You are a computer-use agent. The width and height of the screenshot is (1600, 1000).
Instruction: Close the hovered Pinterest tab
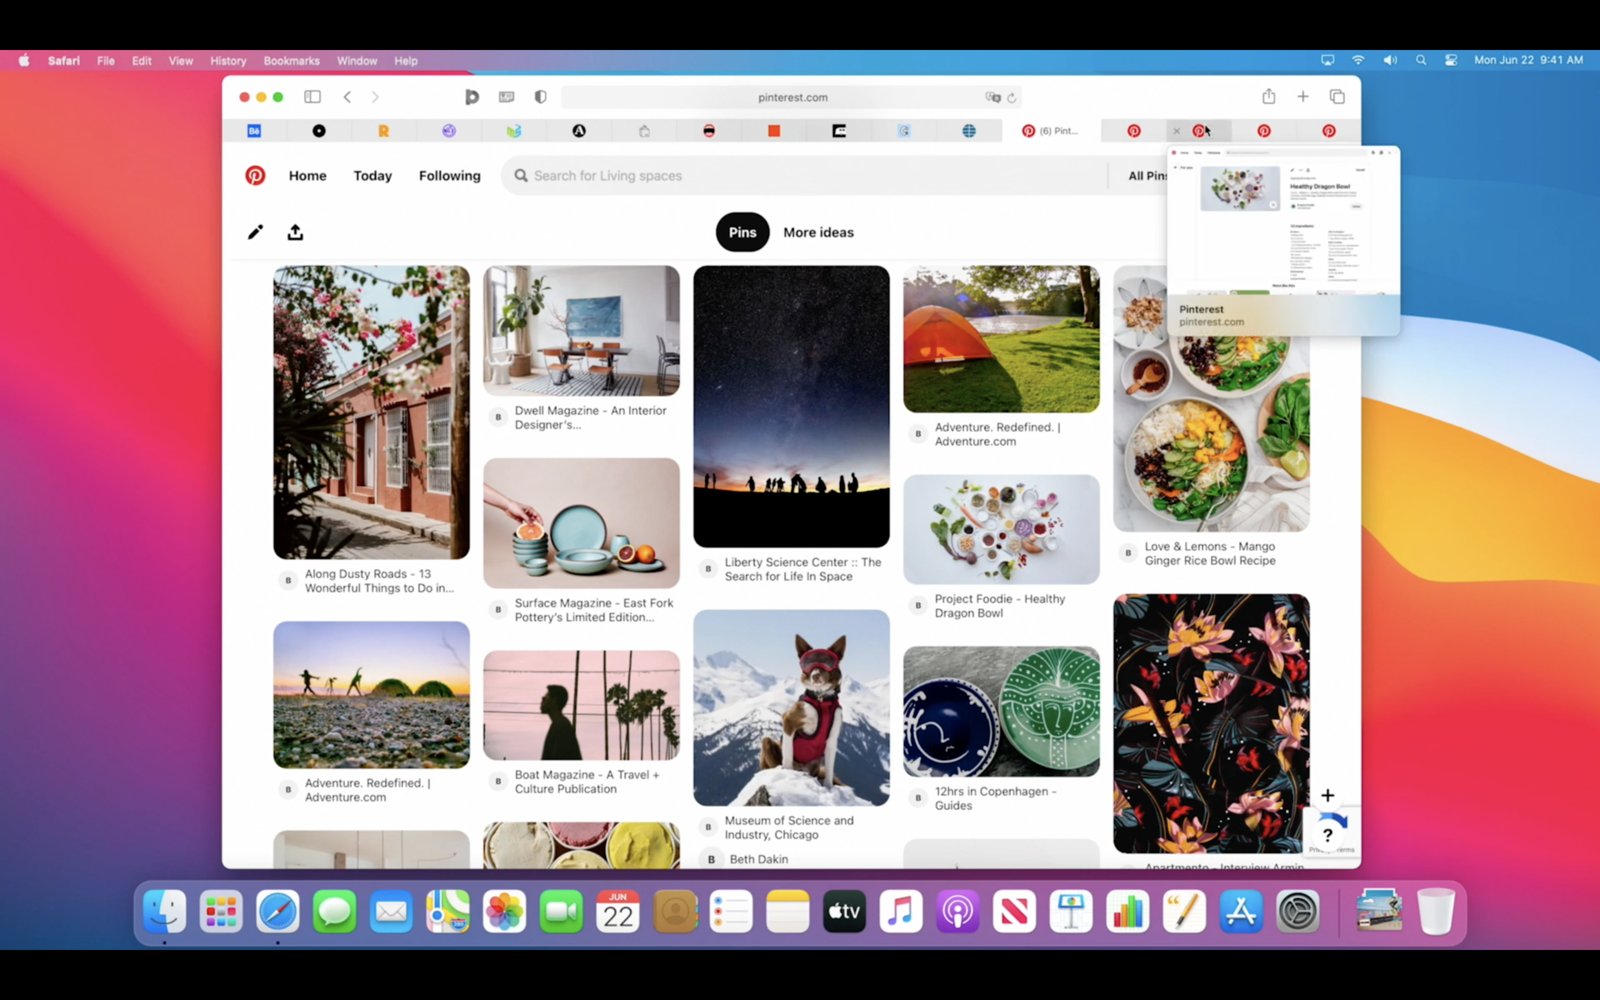coord(1176,131)
